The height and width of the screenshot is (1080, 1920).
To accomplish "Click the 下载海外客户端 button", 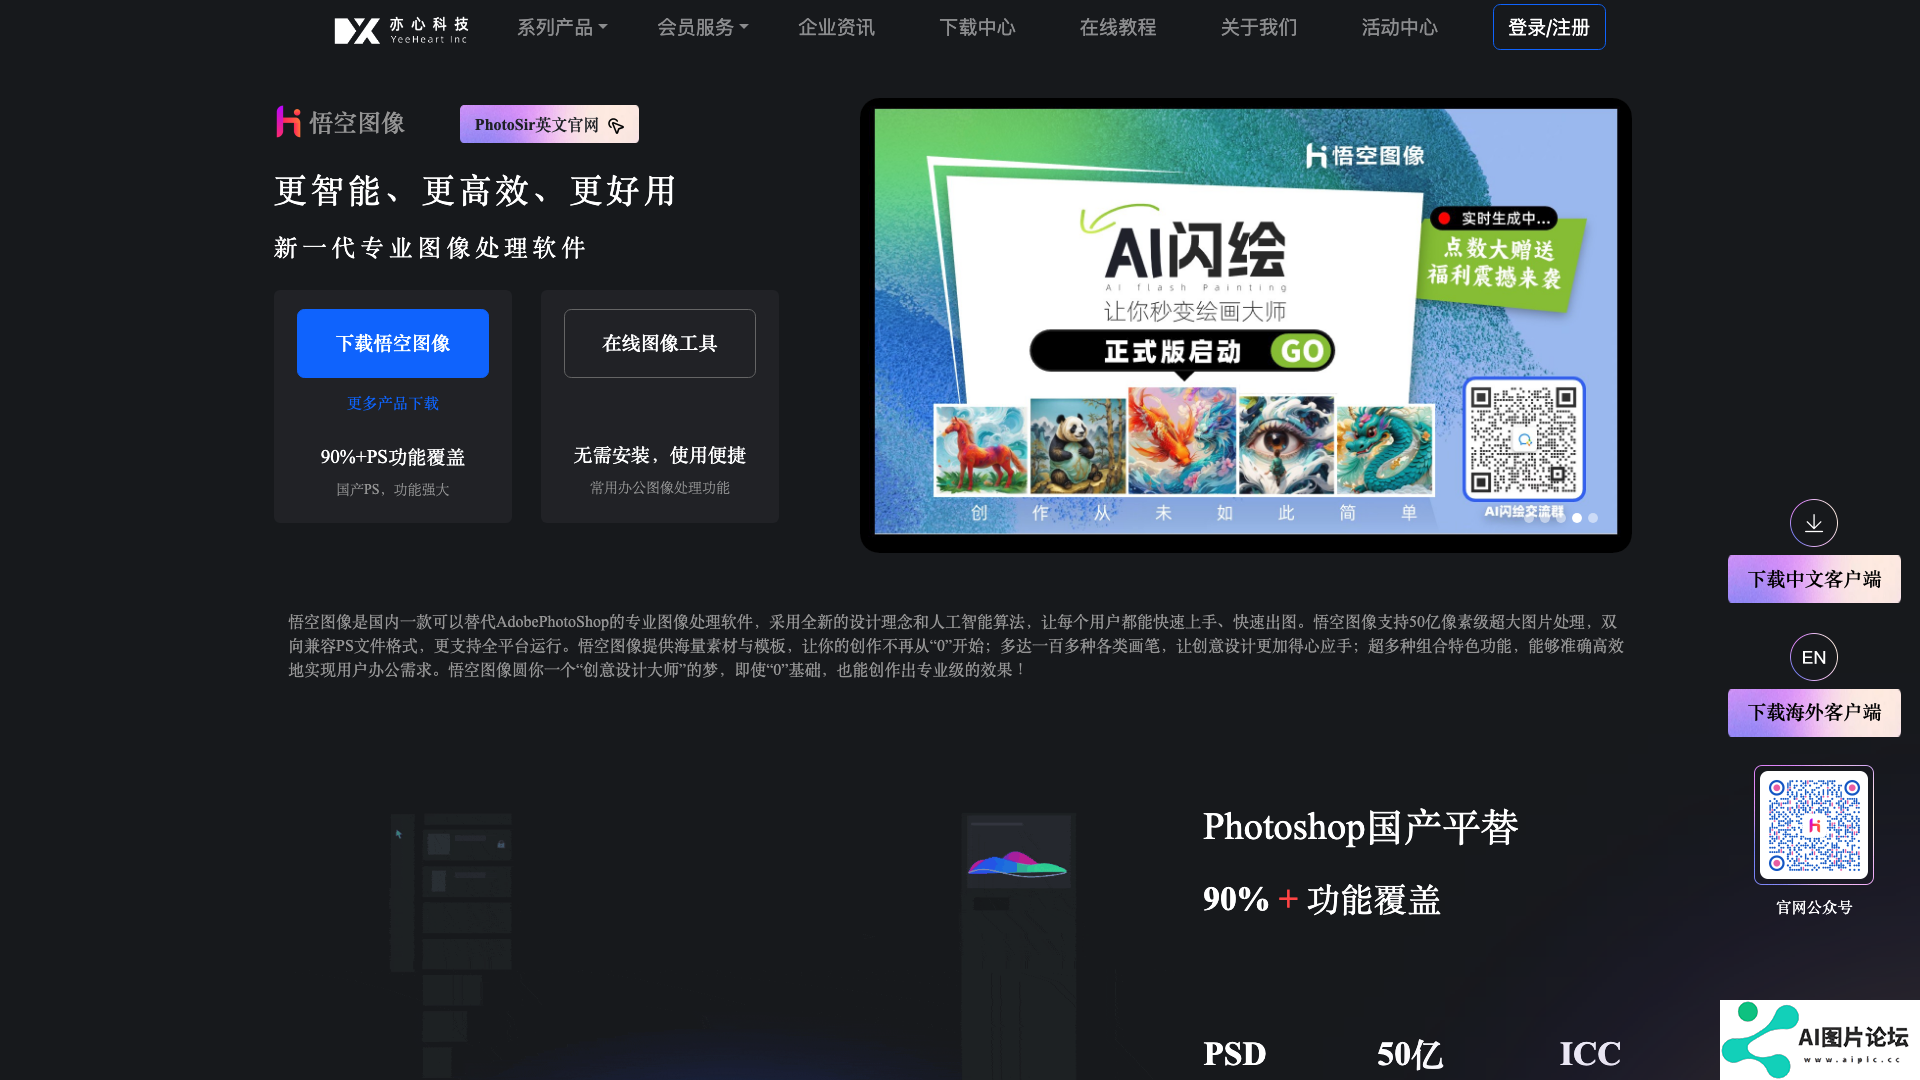I will (x=1814, y=713).
